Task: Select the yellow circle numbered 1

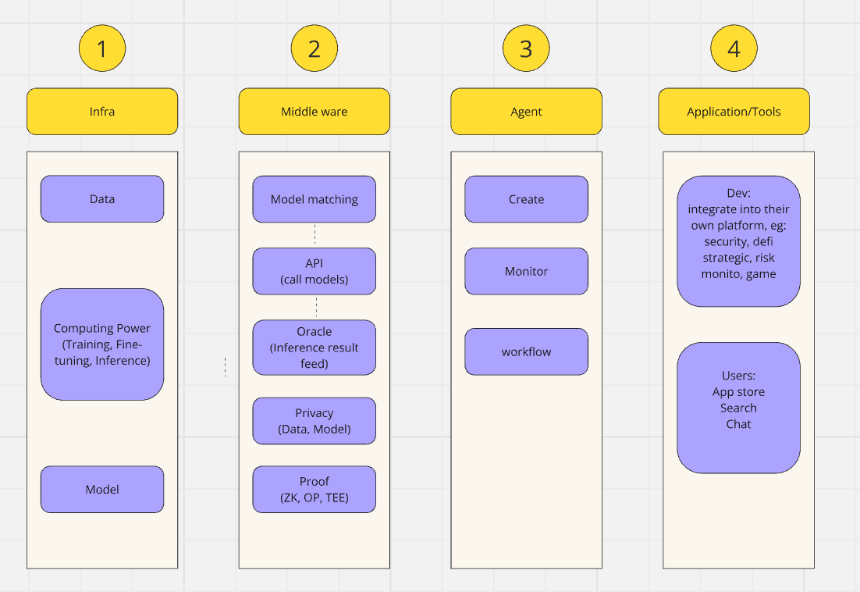Action: pyautogui.click(x=102, y=48)
